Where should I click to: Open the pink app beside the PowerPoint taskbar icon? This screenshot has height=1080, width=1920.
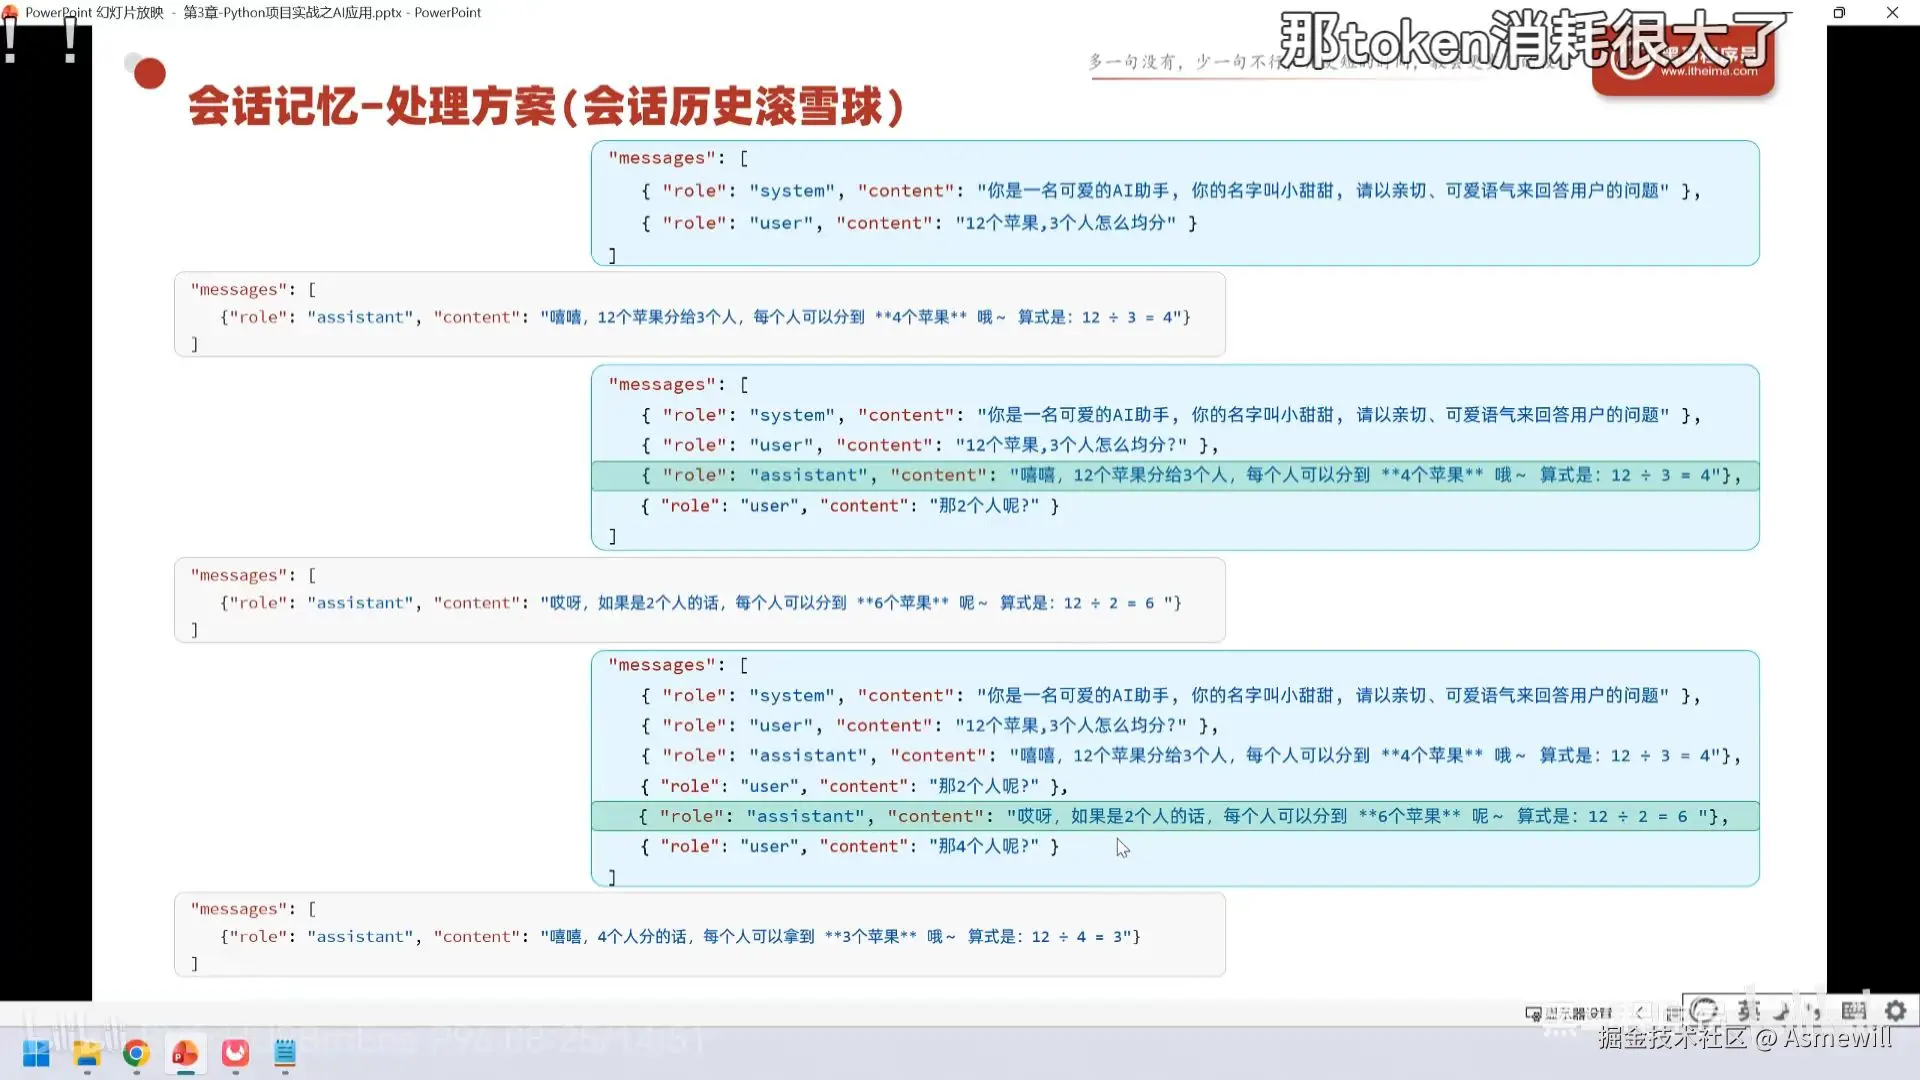(235, 1053)
